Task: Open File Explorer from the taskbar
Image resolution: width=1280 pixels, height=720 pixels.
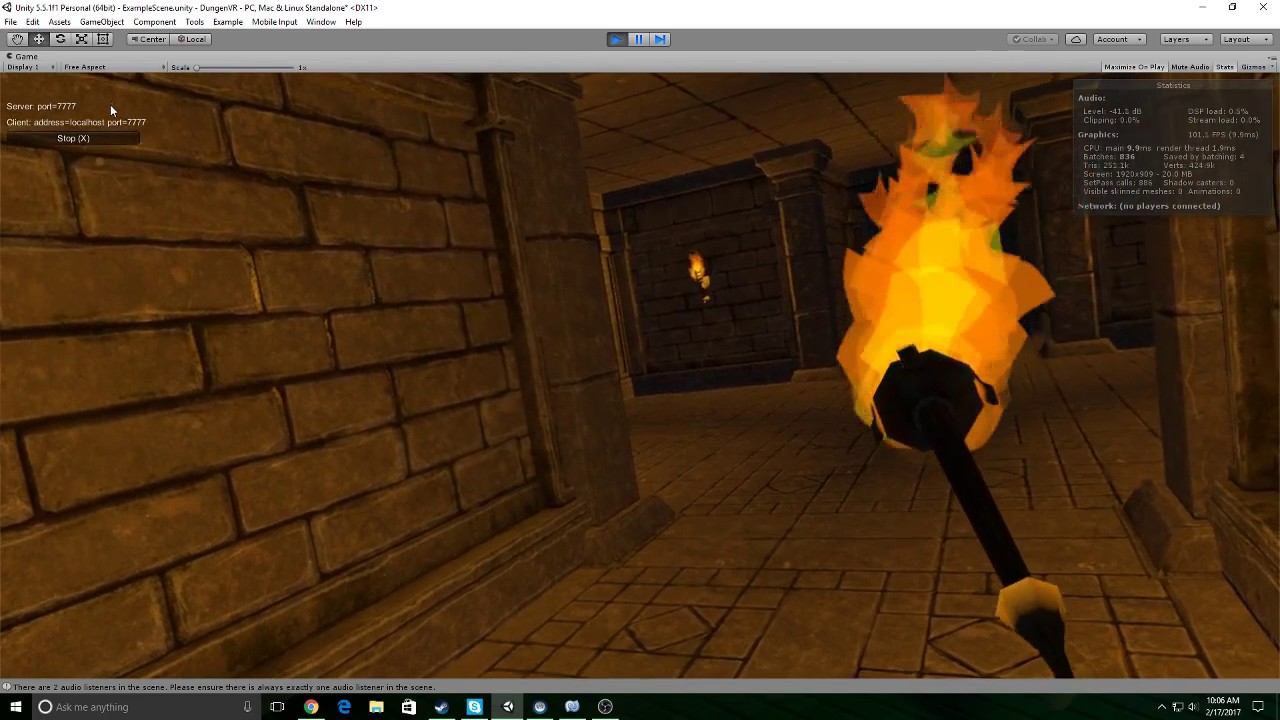Action: coord(376,707)
